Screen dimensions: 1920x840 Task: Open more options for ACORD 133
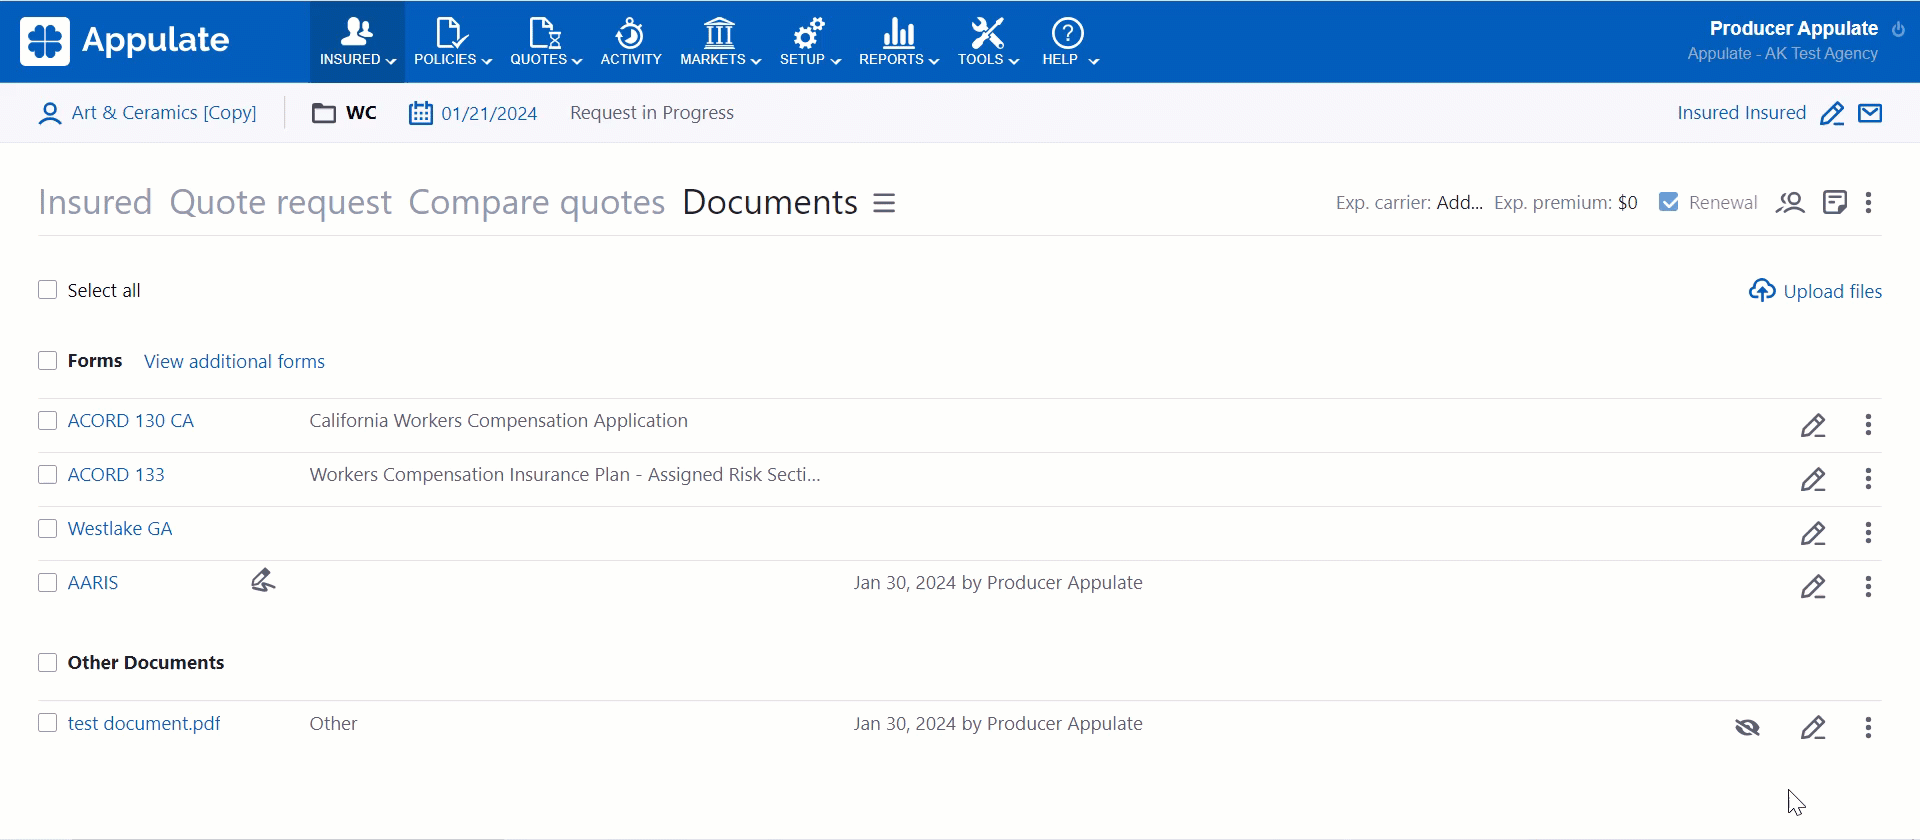(1868, 479)
